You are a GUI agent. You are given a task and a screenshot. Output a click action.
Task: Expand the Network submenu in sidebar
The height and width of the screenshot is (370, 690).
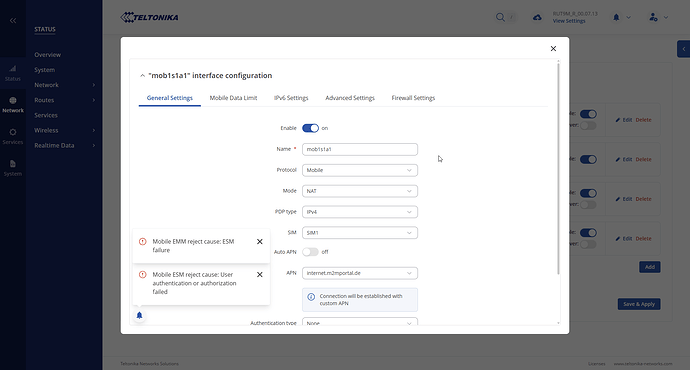point(94,85)
